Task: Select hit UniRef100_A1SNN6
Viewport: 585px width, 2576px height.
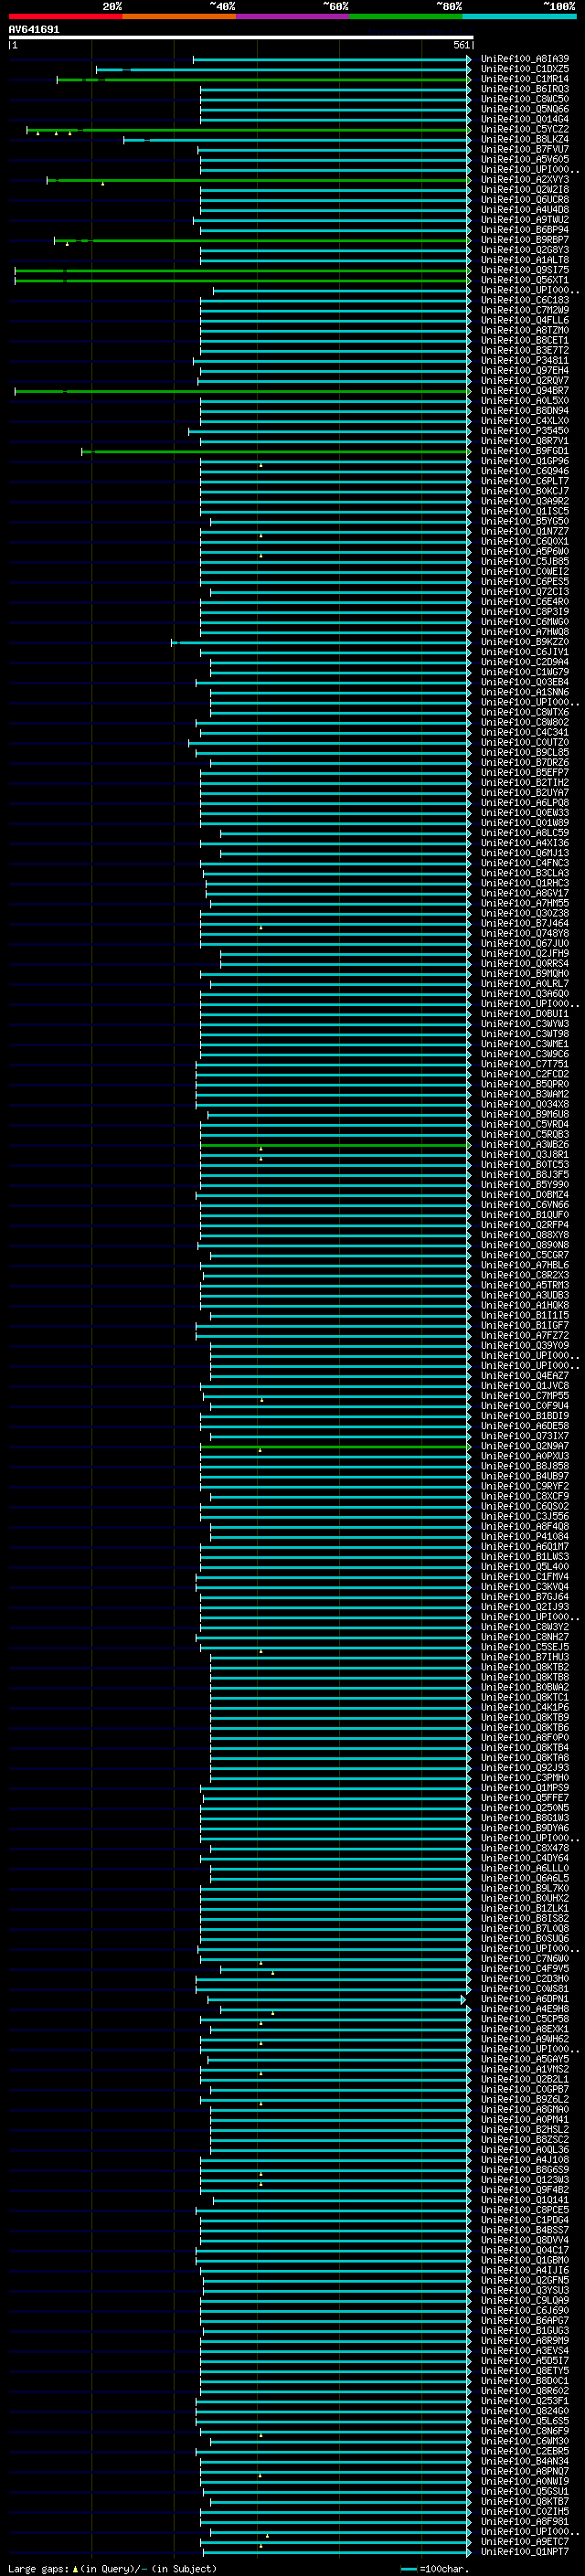Action: point(524,692)
